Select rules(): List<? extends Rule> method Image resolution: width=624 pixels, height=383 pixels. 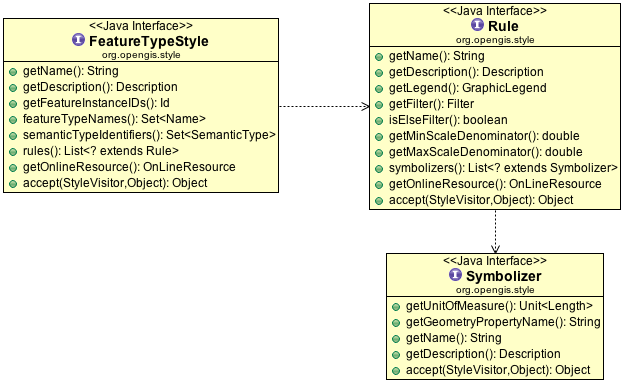pos(101,151)
